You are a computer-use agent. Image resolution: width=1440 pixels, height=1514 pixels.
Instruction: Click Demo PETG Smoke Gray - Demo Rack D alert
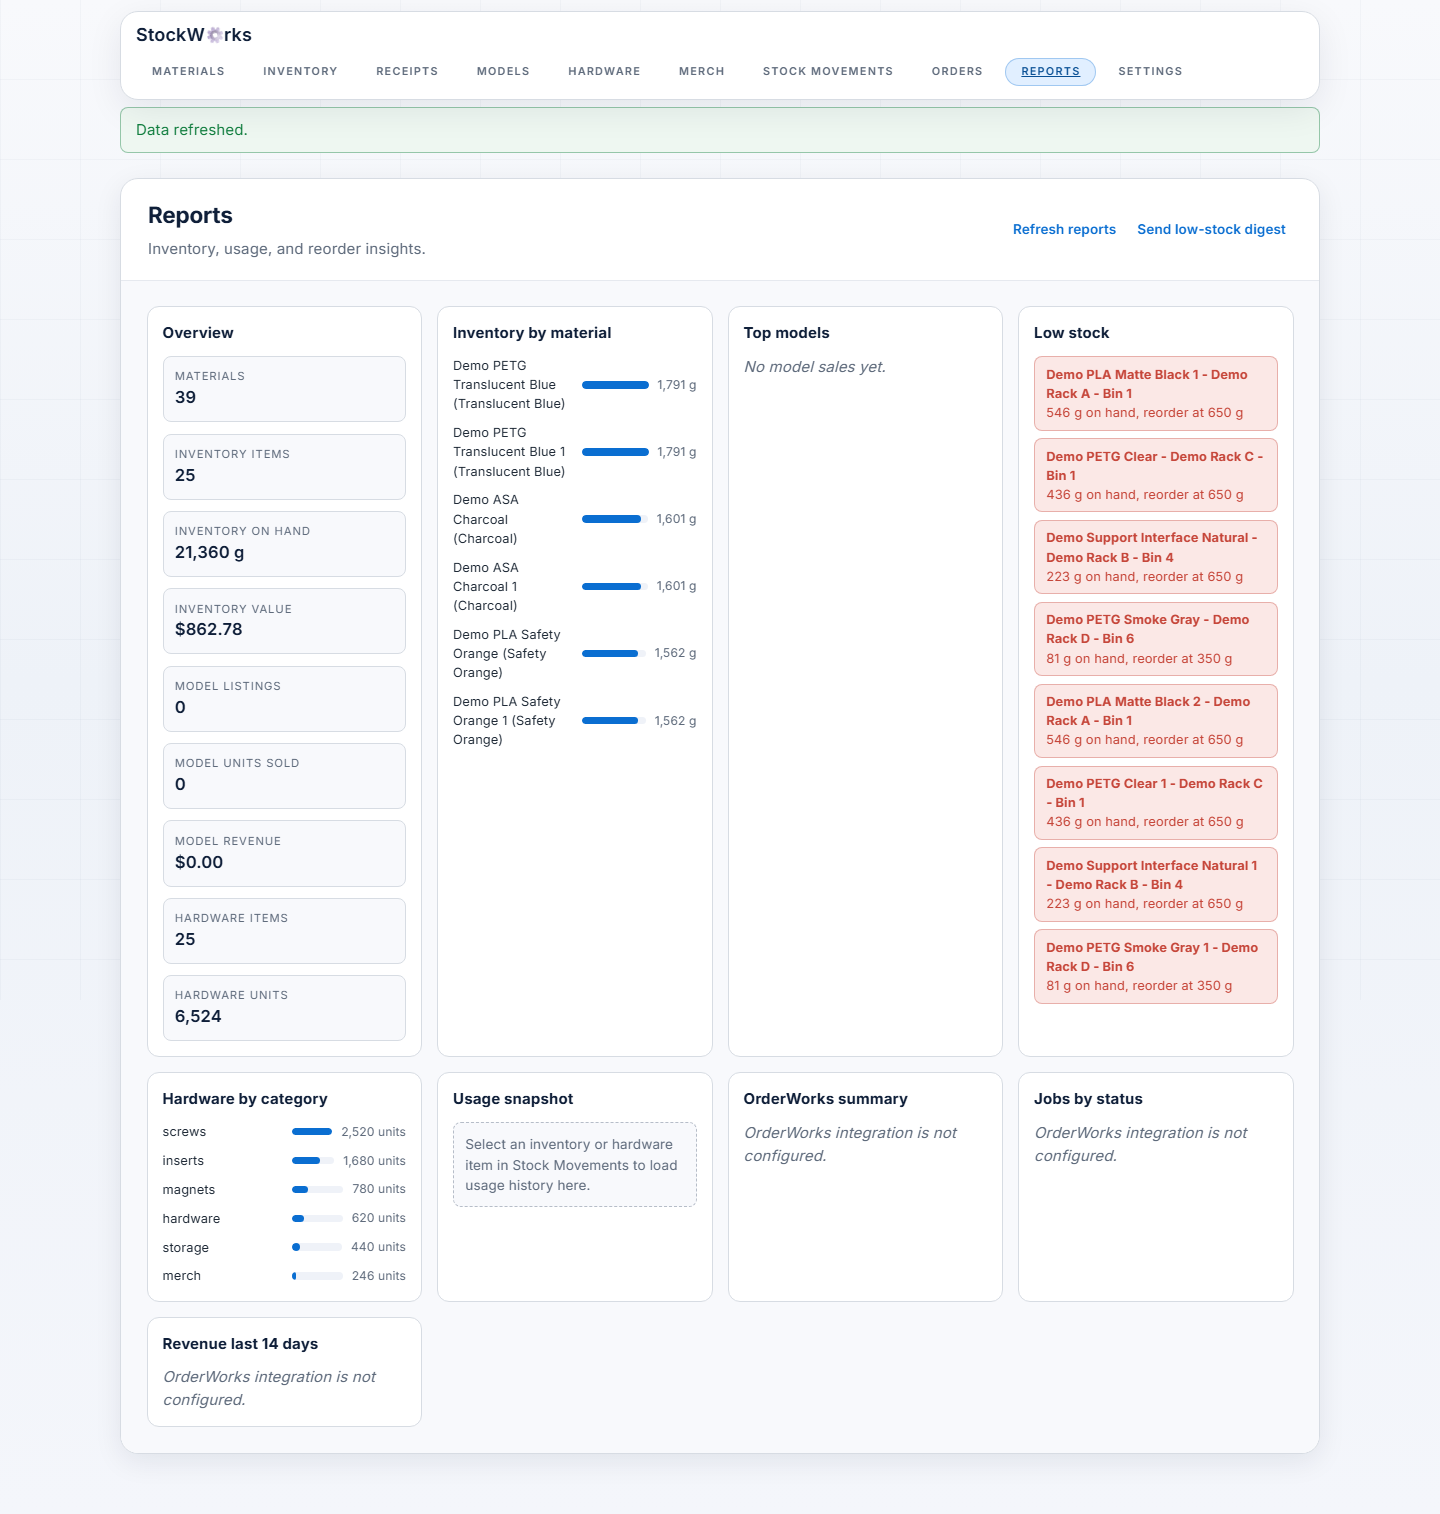1155,639
